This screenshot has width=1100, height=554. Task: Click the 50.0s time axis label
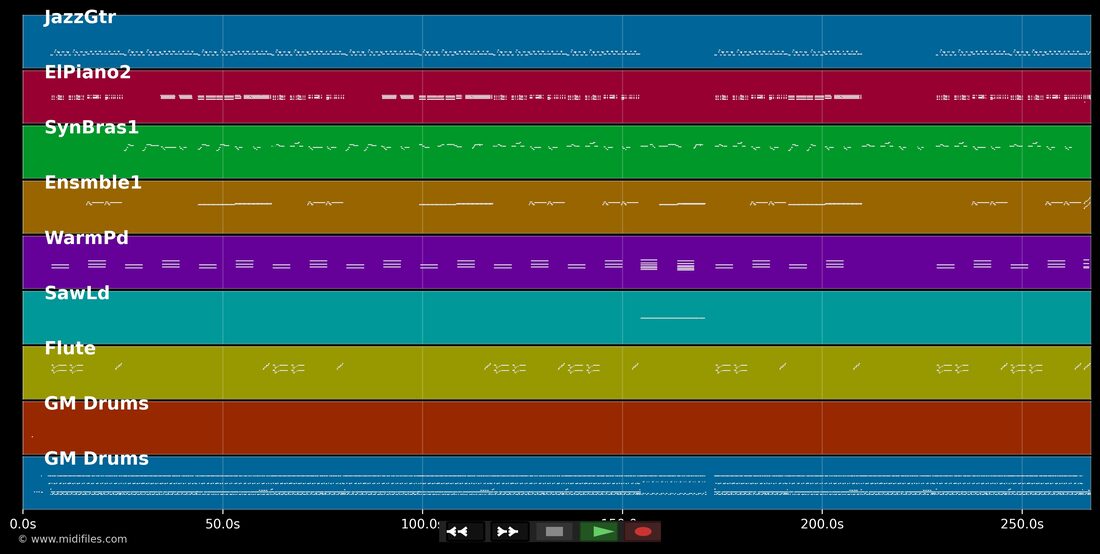pos(223,524)
